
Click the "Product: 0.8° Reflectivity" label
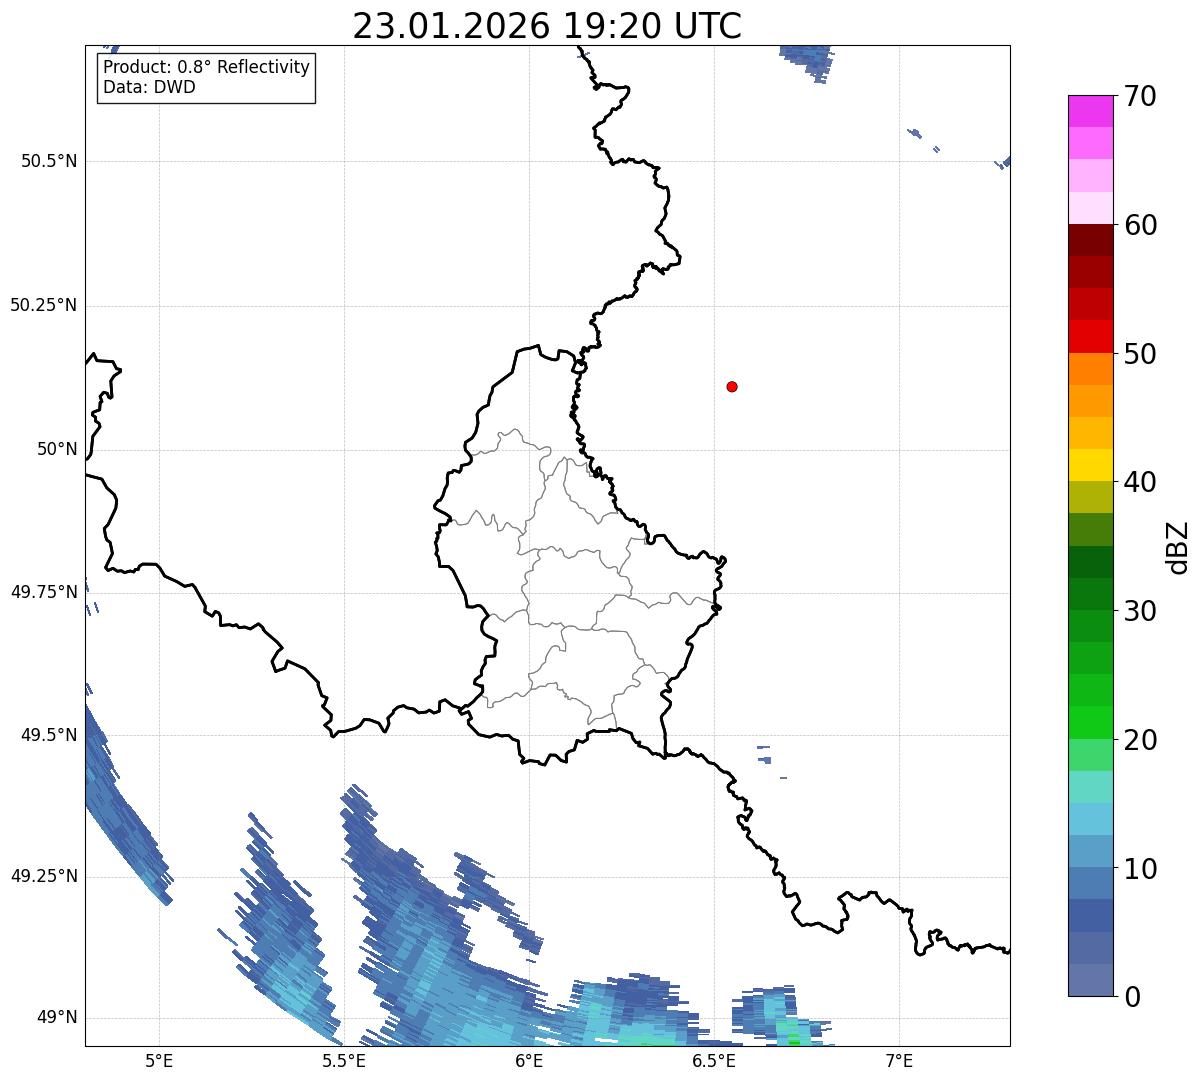207,67
